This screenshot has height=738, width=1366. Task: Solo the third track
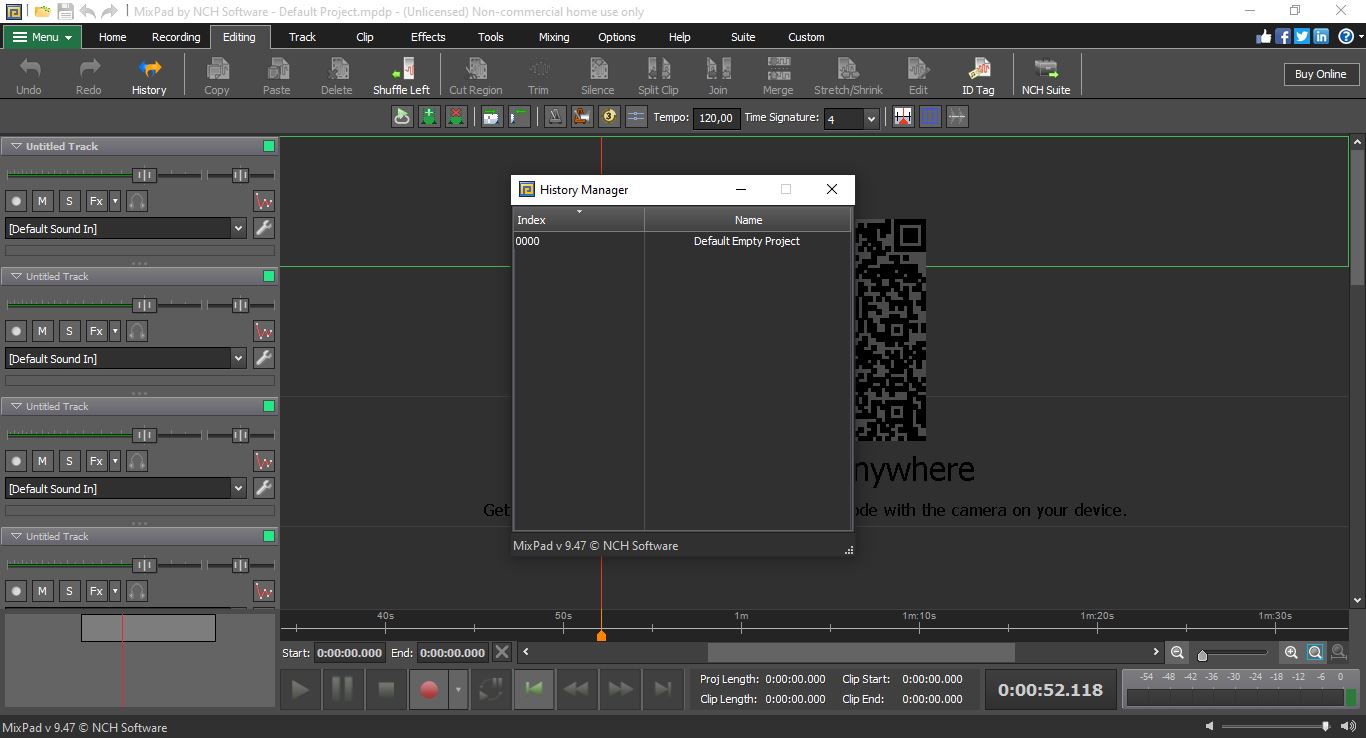pyautogui.click(x=69, y=461)
